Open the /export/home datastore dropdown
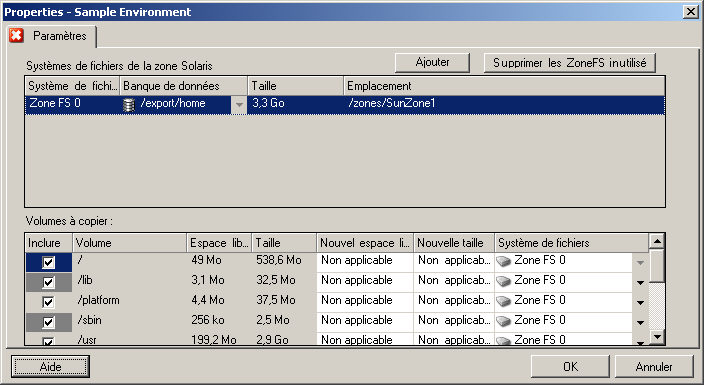Screen dimensions: 704x385 pos(239,105)
